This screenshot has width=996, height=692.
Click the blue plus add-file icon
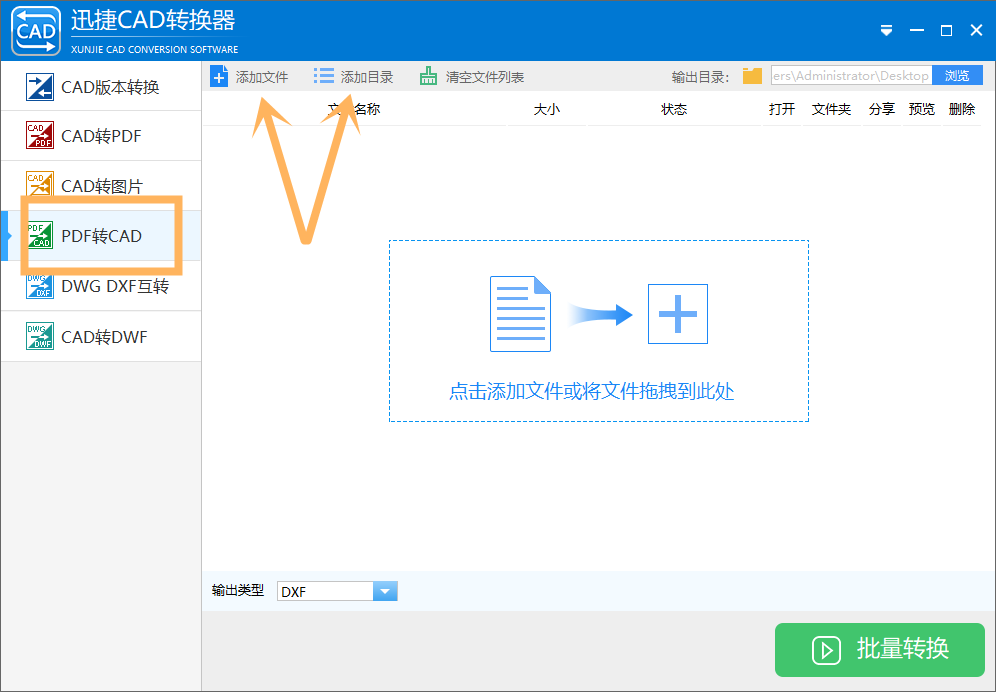(x=219, y=77)
